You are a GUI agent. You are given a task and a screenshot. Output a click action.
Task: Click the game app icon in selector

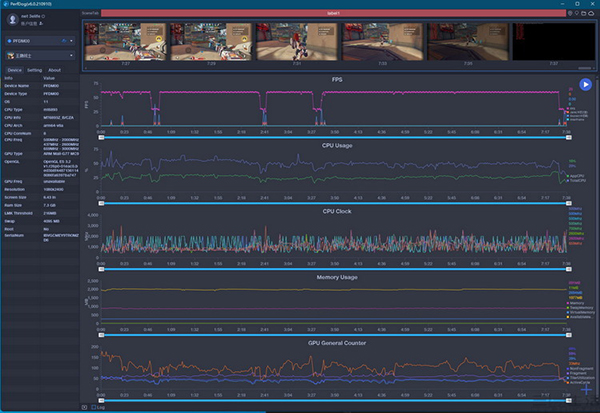click(12, 55)
